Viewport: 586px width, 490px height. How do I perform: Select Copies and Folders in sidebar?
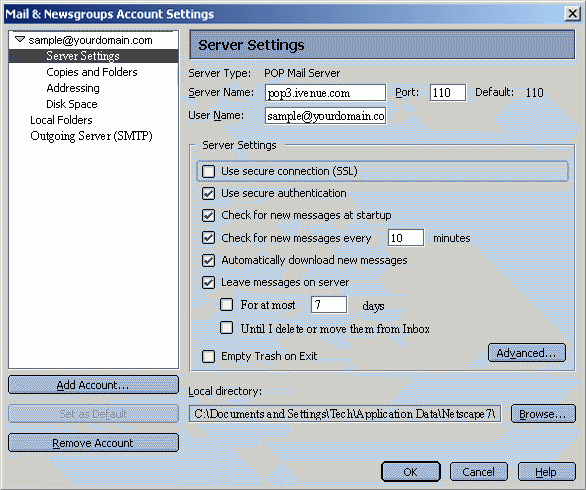pyautogui.click(x=92, y=72)
